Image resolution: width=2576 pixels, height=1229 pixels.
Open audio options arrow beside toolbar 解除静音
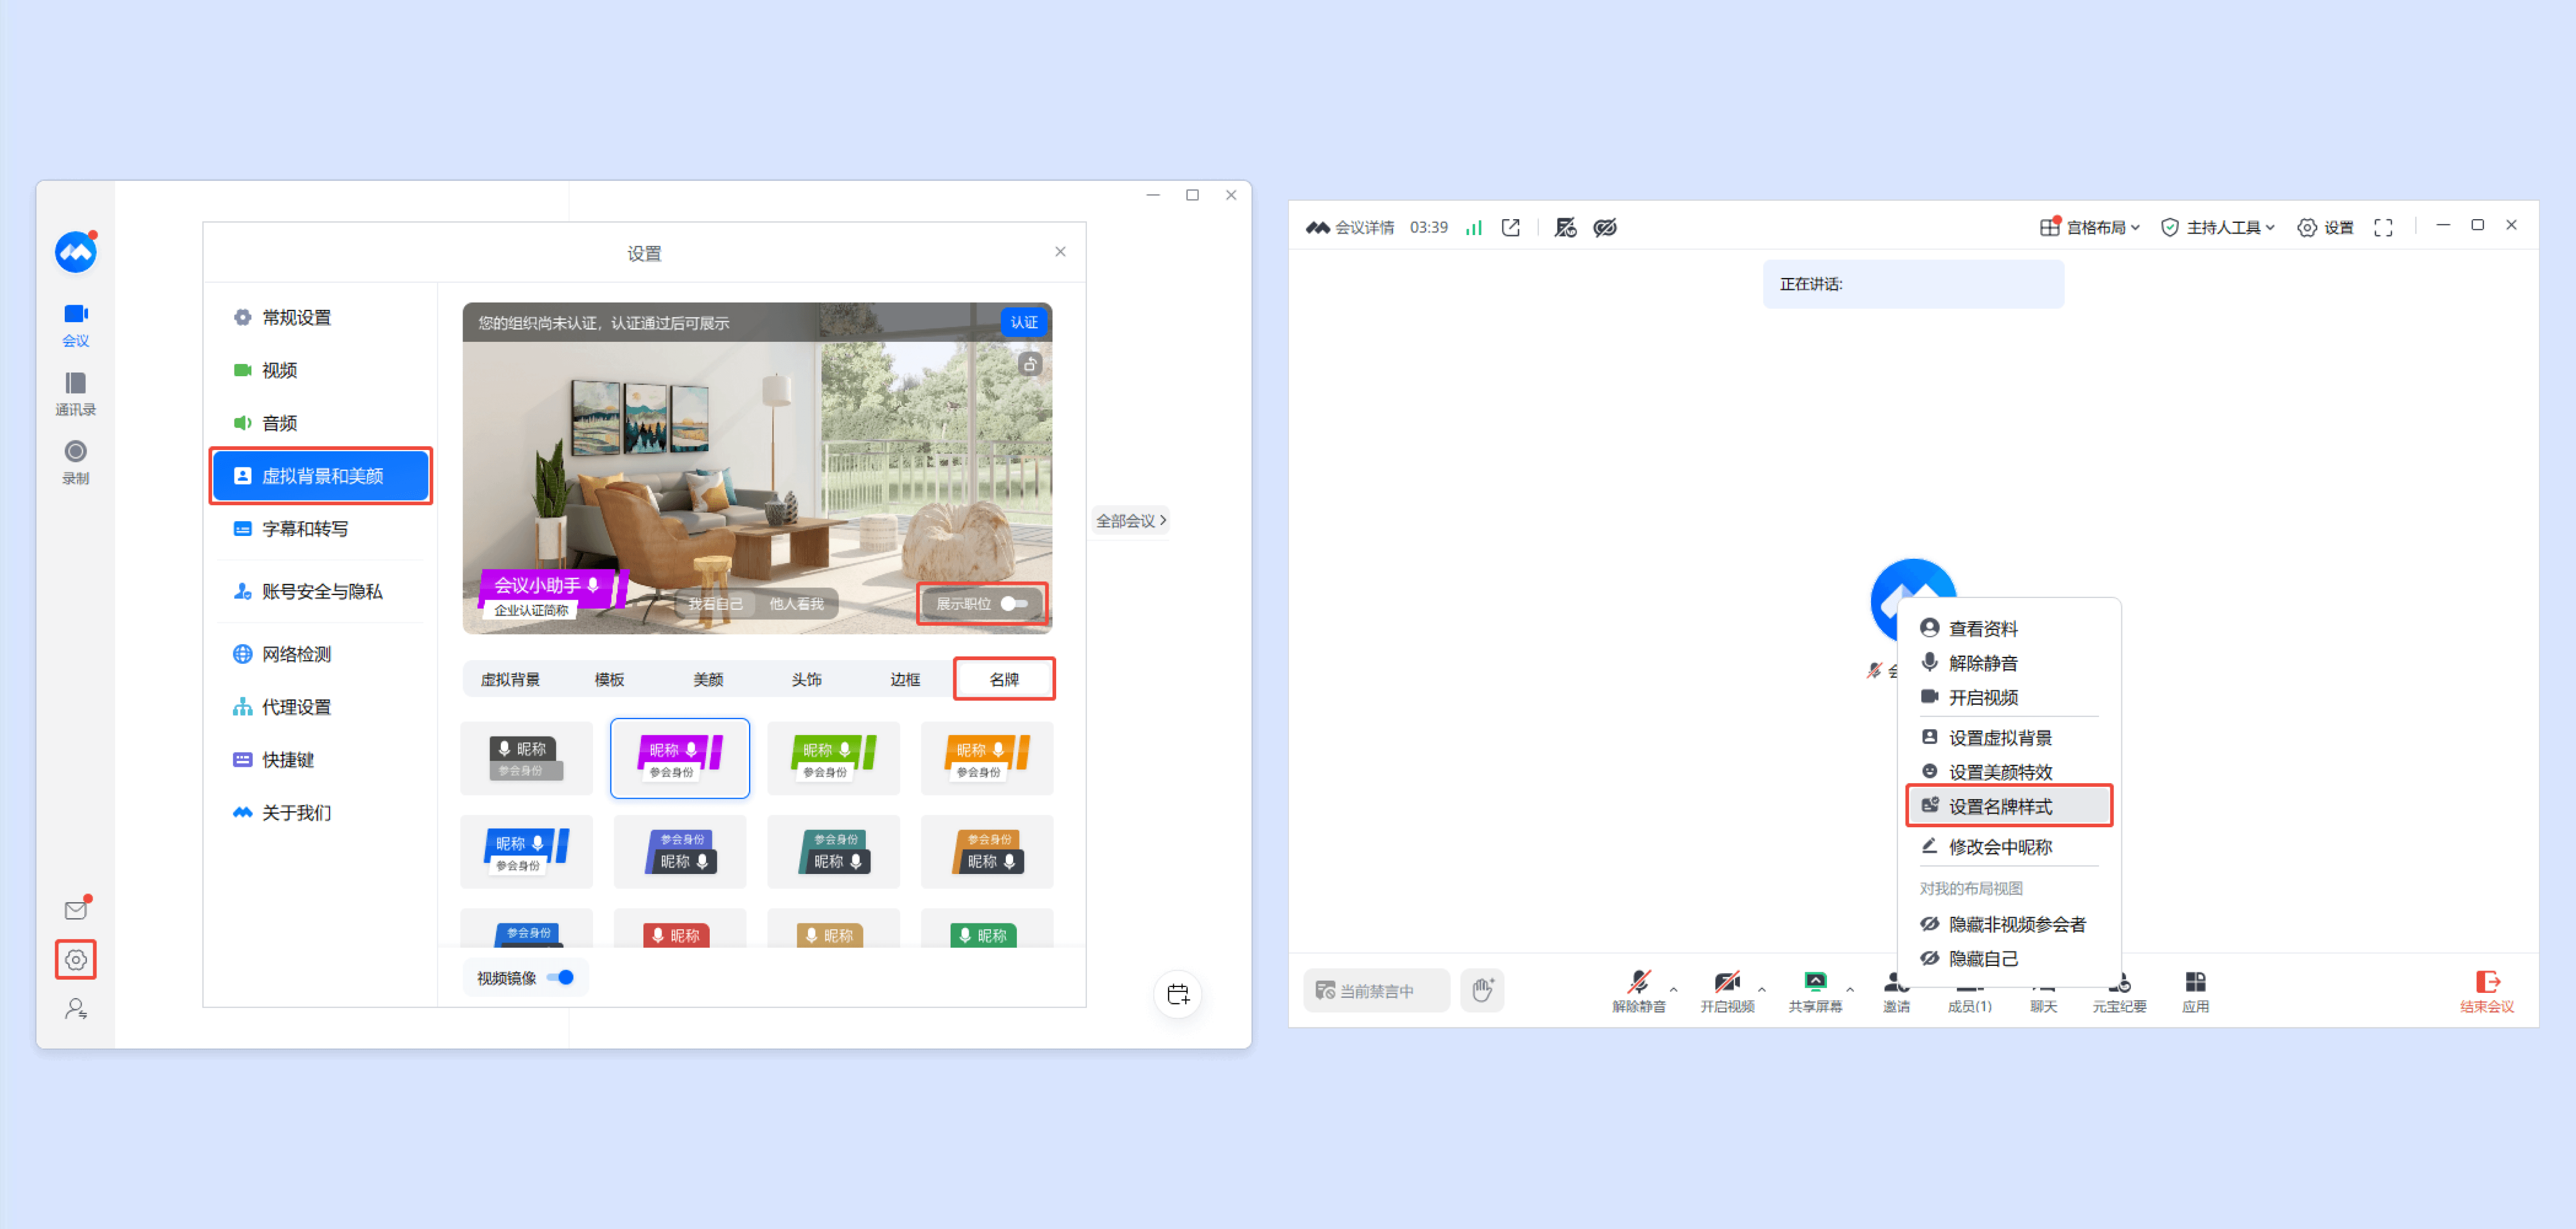1674,989
